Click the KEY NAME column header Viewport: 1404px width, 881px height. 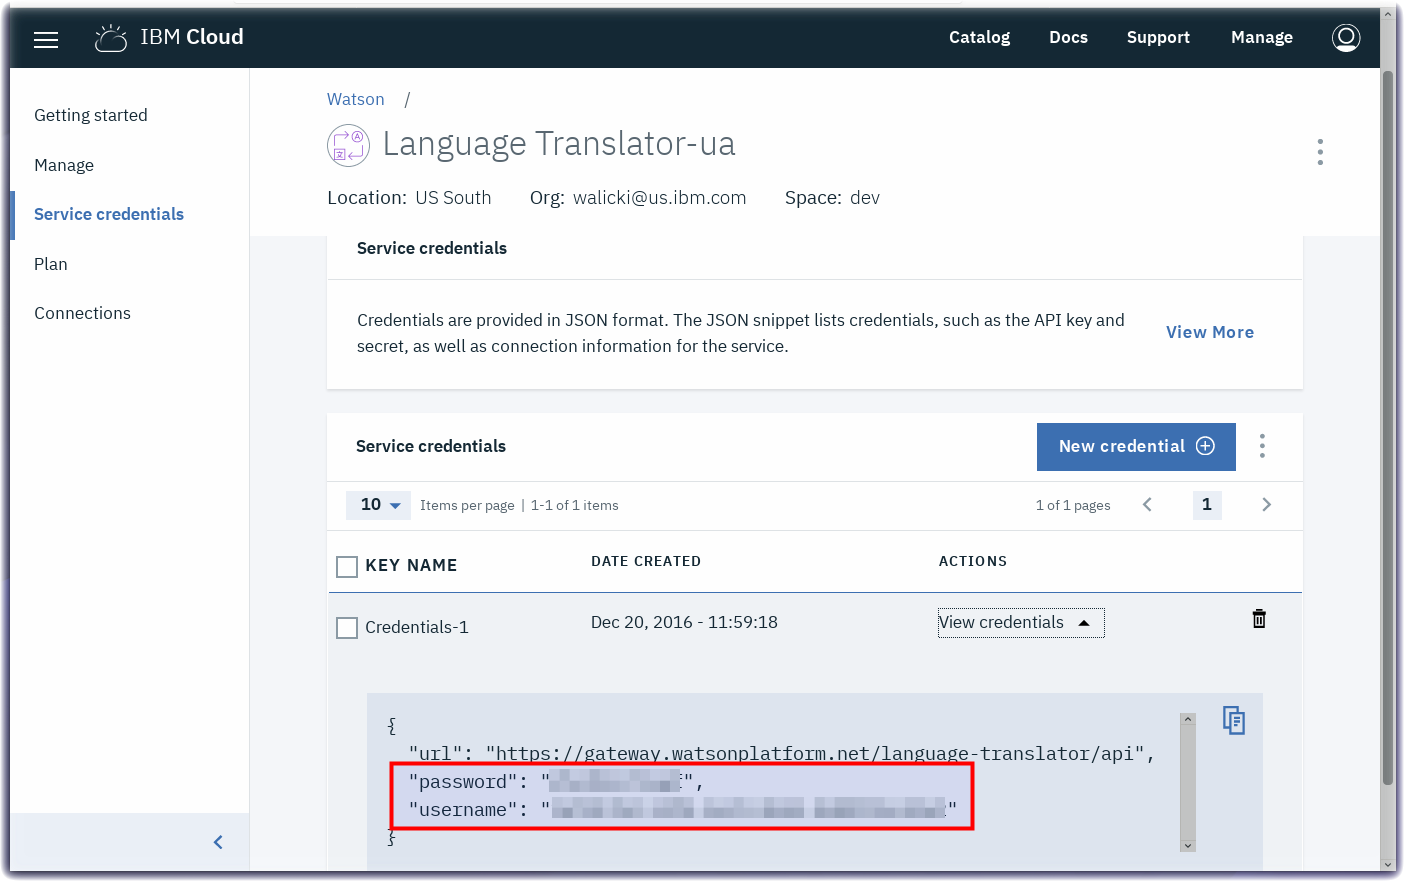tap(411, 565)
